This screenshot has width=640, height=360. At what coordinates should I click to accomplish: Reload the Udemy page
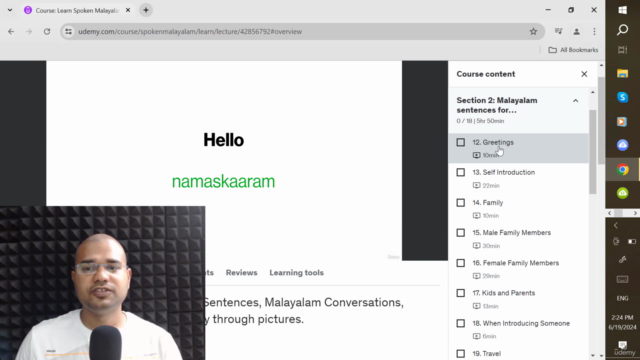tap(47, 31)
